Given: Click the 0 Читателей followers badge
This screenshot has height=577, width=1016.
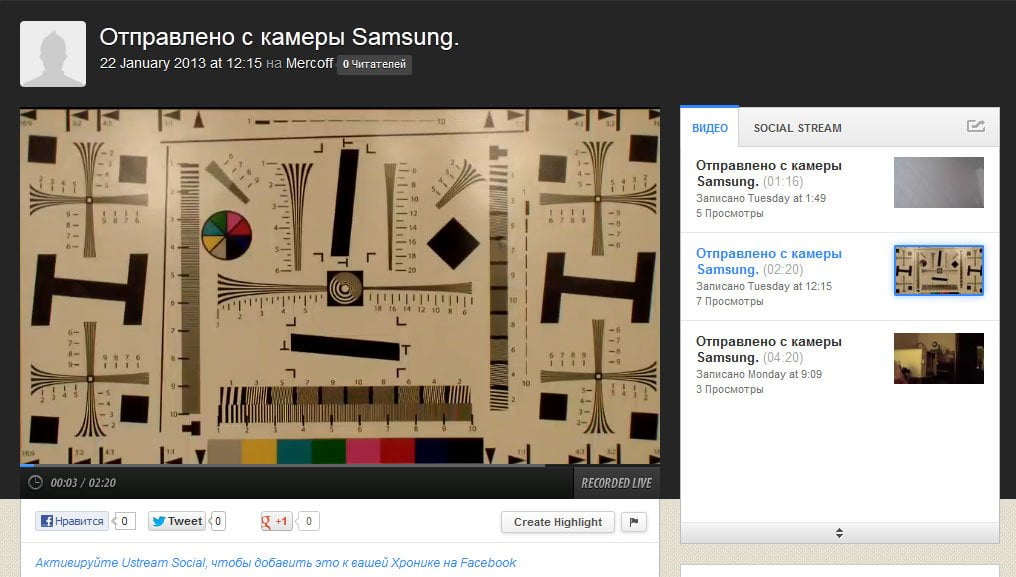Looking at the screenshot, I should (374, 64).
